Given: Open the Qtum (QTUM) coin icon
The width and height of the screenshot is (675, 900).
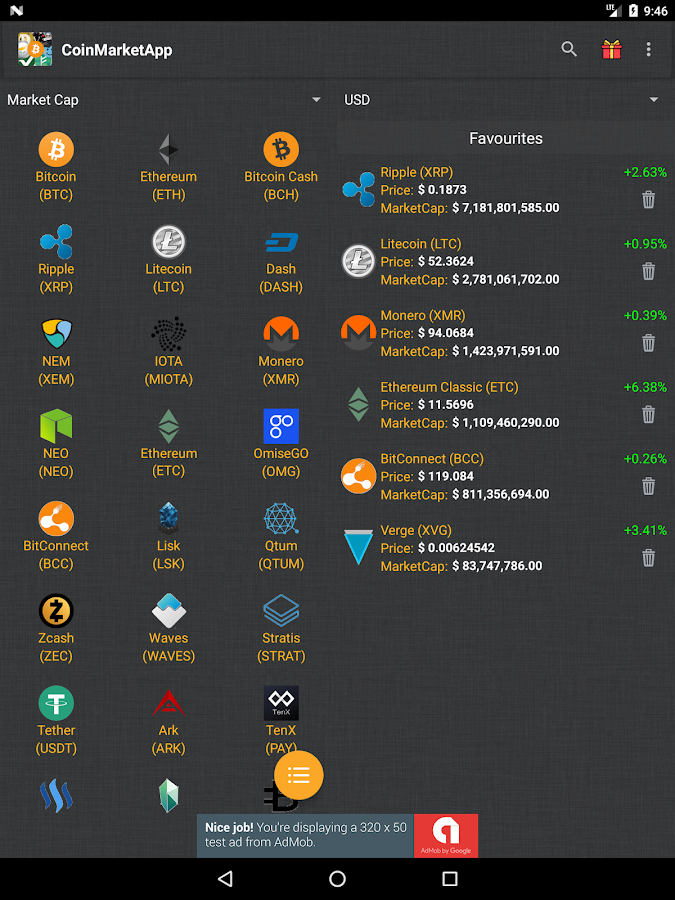Looking at the screenshot, I should pyautogui.click(x=281, y=518).
